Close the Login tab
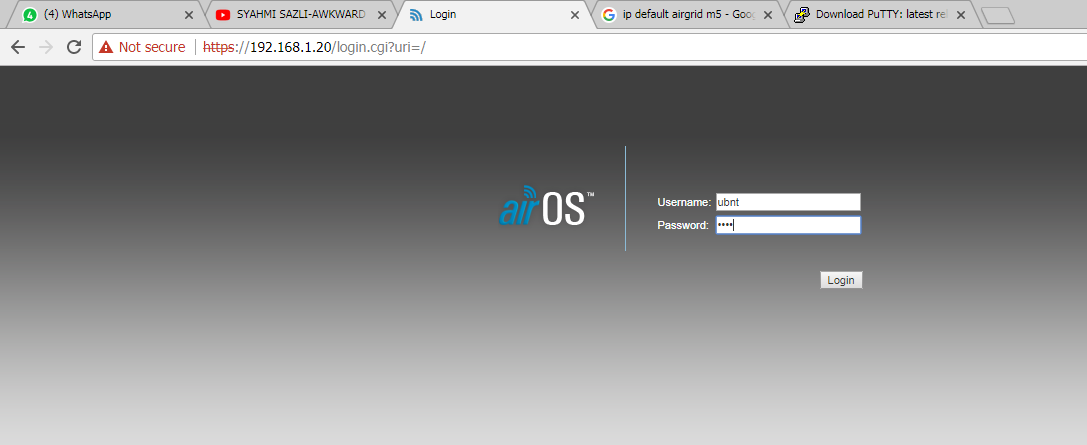Image resolution: width=1087 pixels, height=445 pixels. tap(575, 15)
